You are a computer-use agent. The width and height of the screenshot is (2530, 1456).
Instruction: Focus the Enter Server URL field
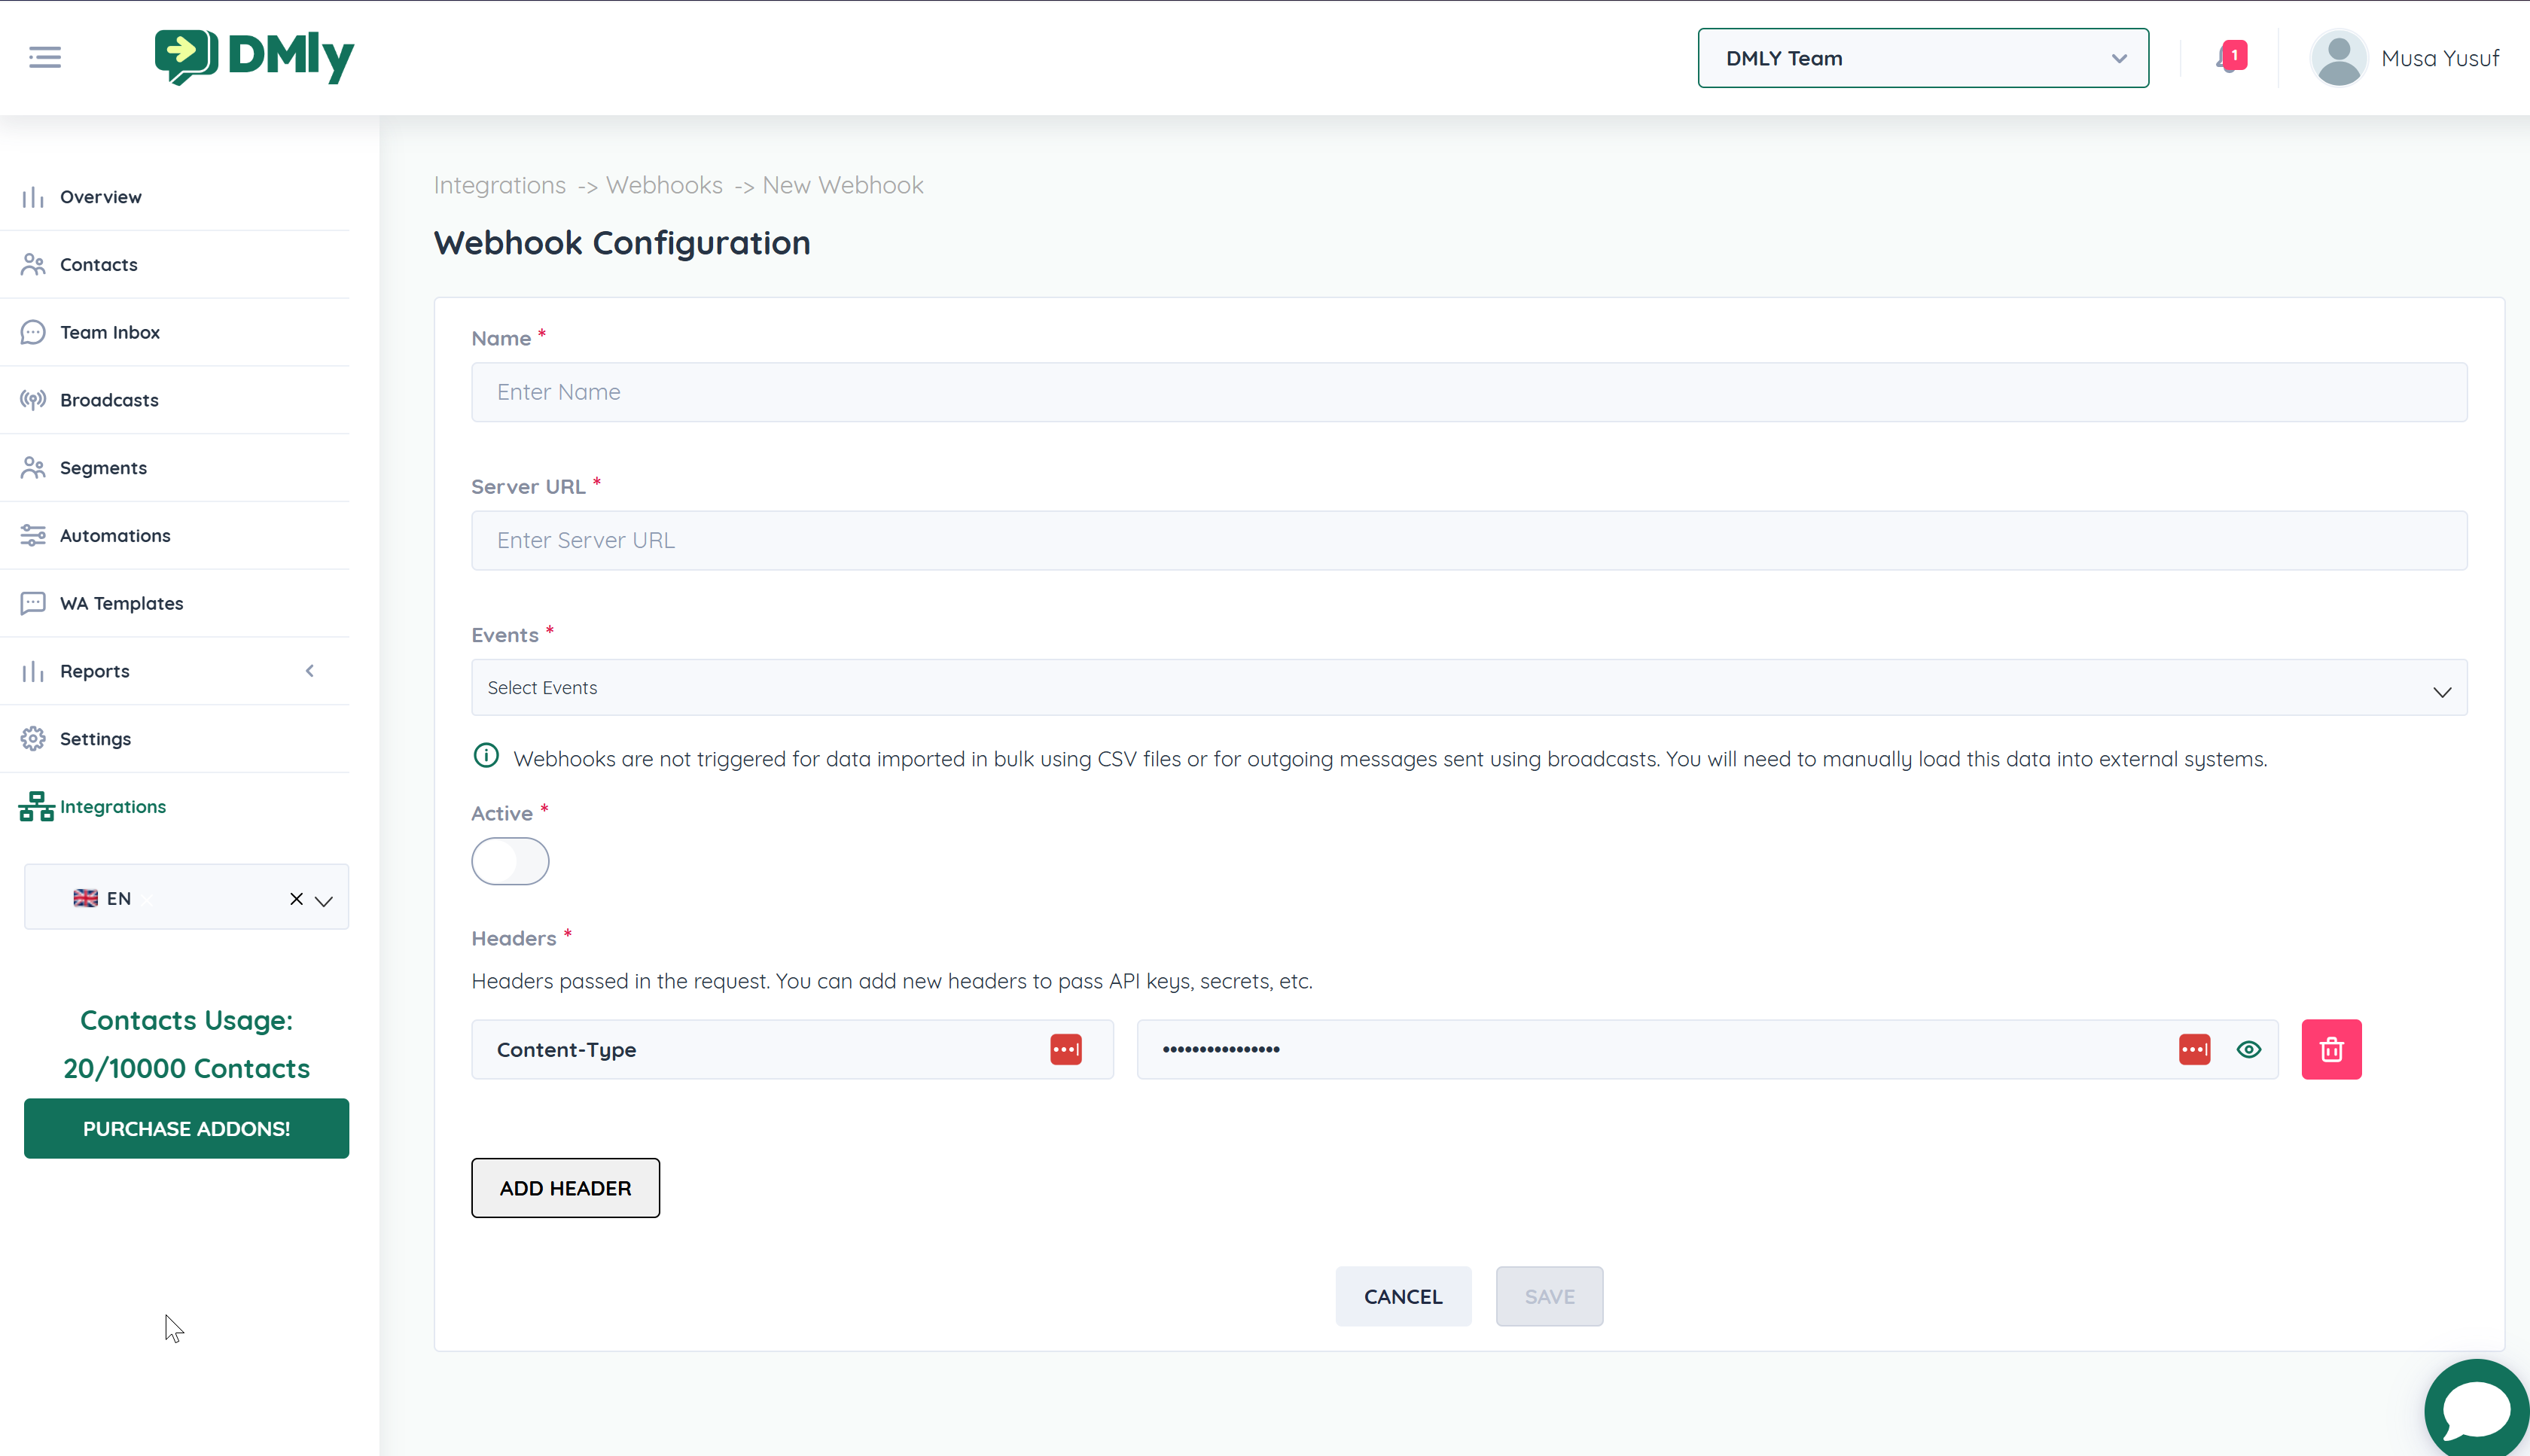point(1468,540)
